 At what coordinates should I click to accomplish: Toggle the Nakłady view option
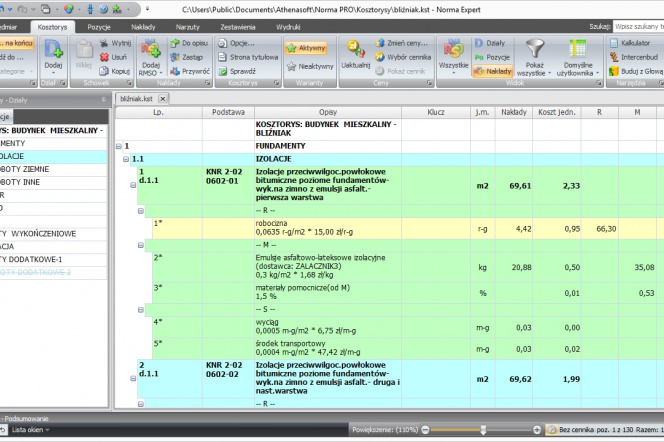coord(493,72)
